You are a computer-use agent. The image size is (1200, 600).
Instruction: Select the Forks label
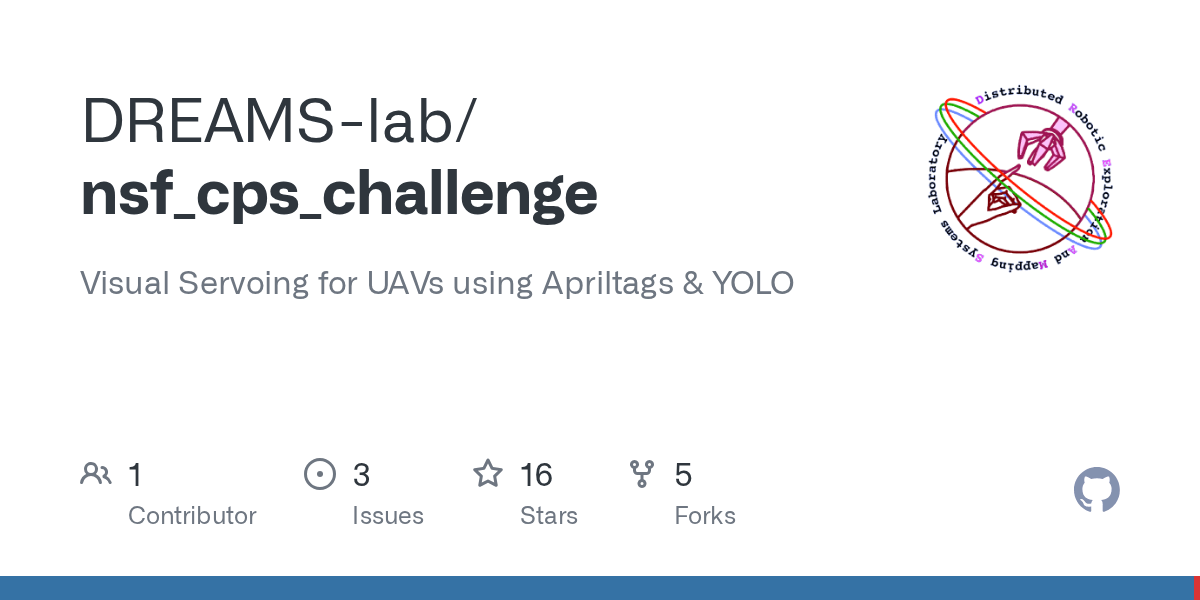click(x=705, y=516)
